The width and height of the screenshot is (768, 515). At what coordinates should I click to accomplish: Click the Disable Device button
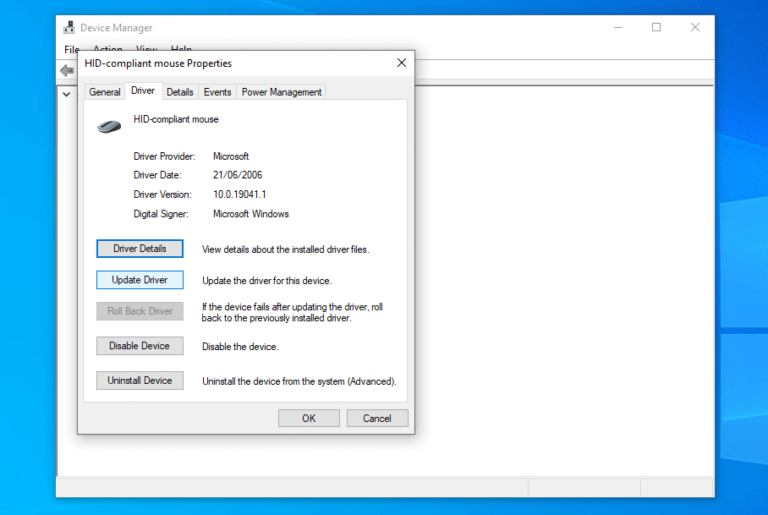(140, 346)
